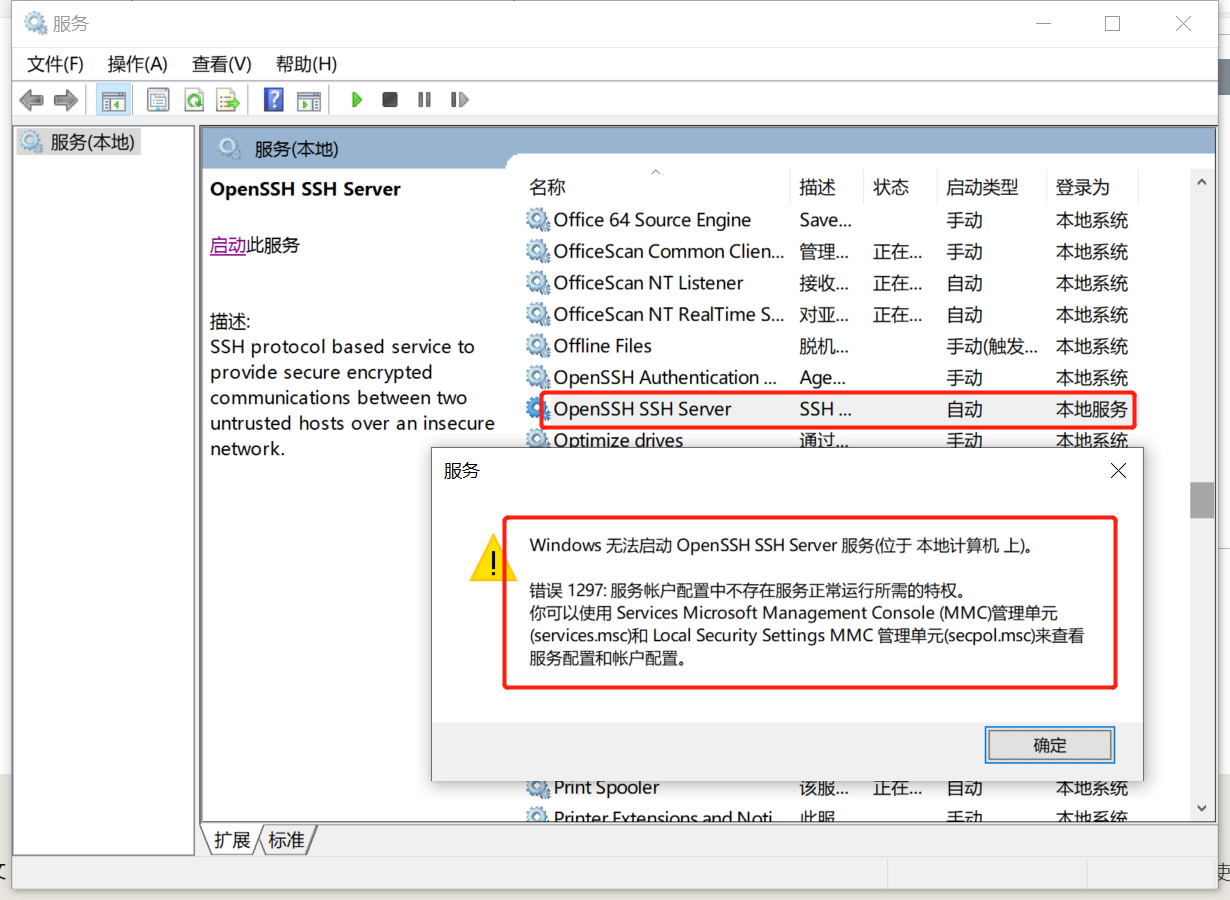This screenshot has height=900, width=1230.
Task: Pause the service with the pause icon
Action: [x=424, y=99]
